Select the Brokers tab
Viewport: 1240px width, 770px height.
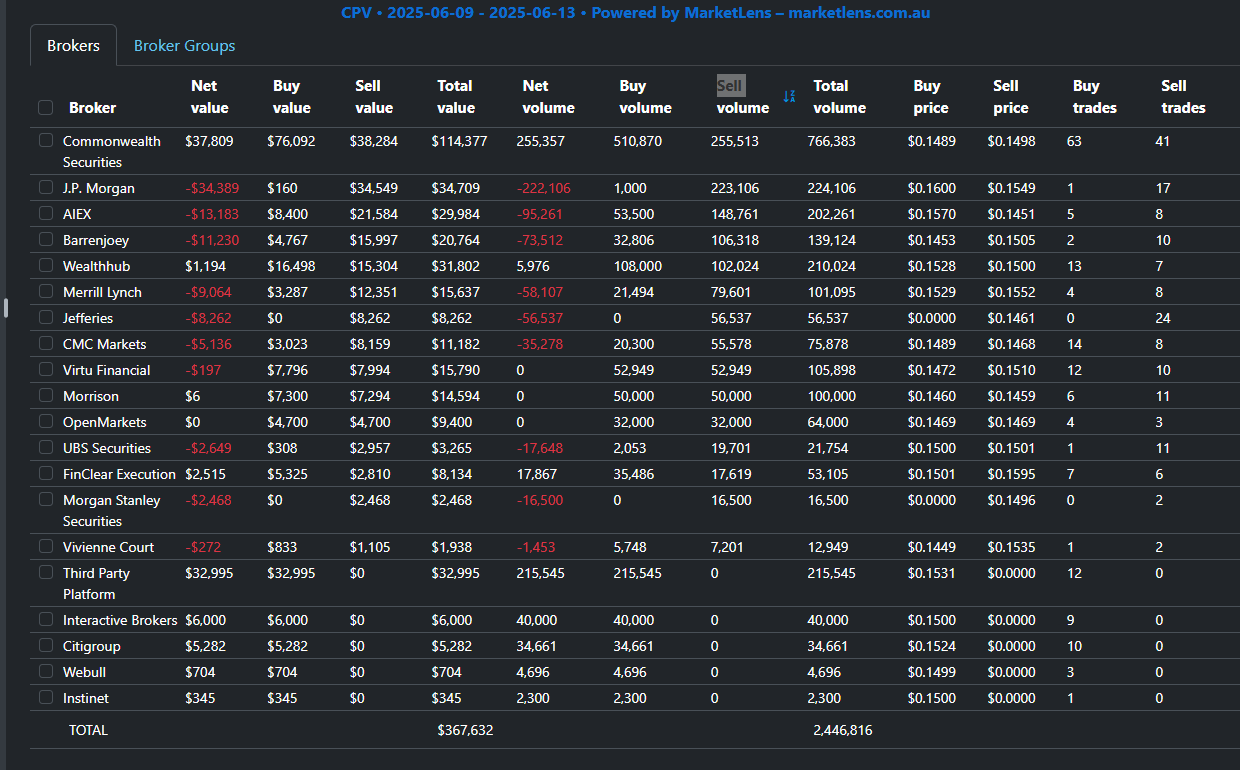[74, 46]
